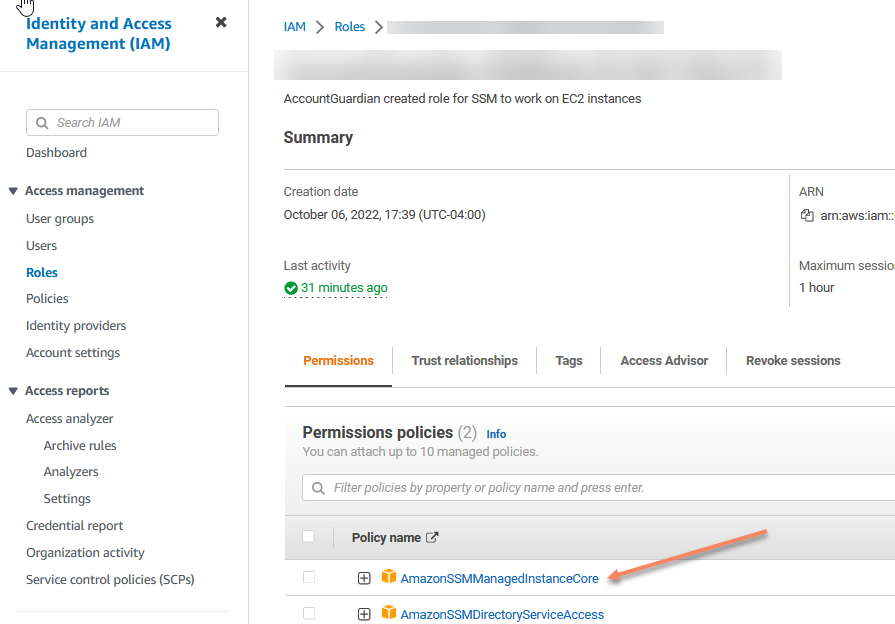Open Settings under Access analyzer
Screen dimensions: 895x624
(x=67, y=498)
